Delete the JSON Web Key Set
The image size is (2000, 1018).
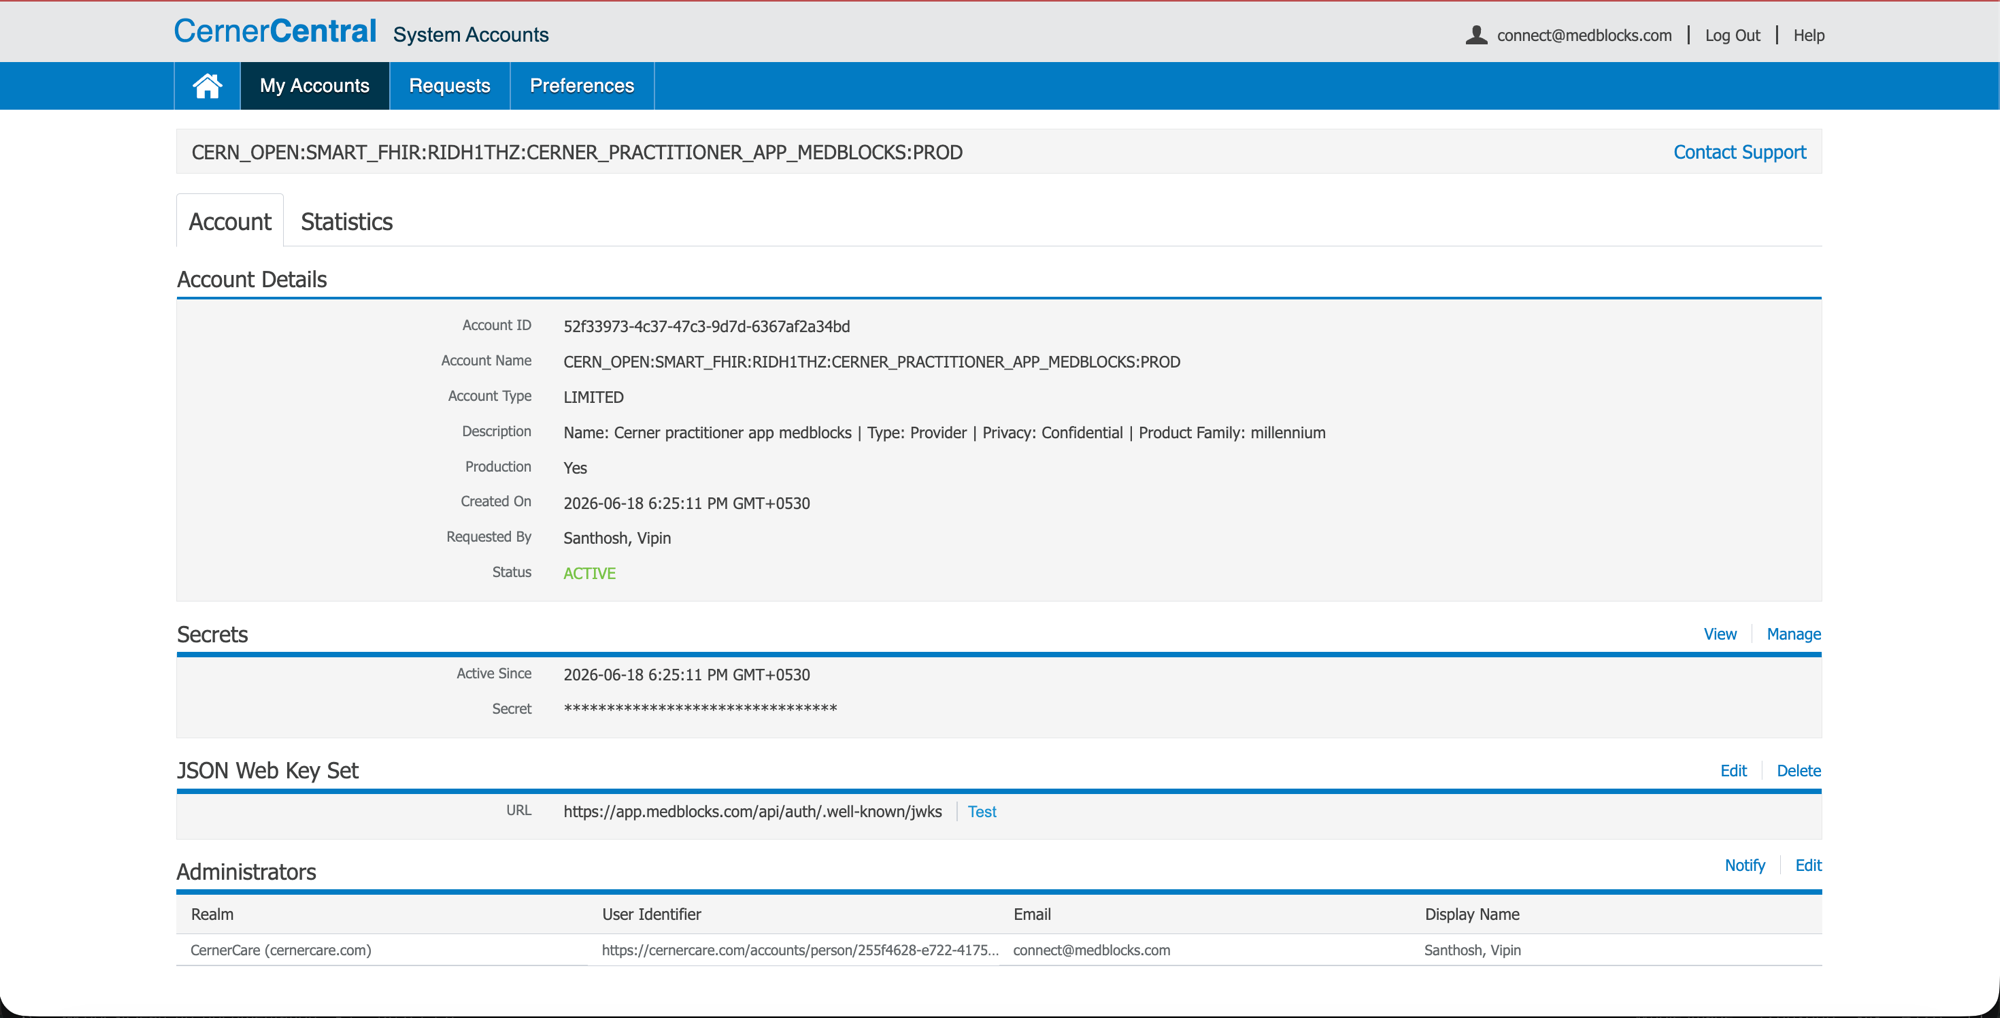(1798, 771)
